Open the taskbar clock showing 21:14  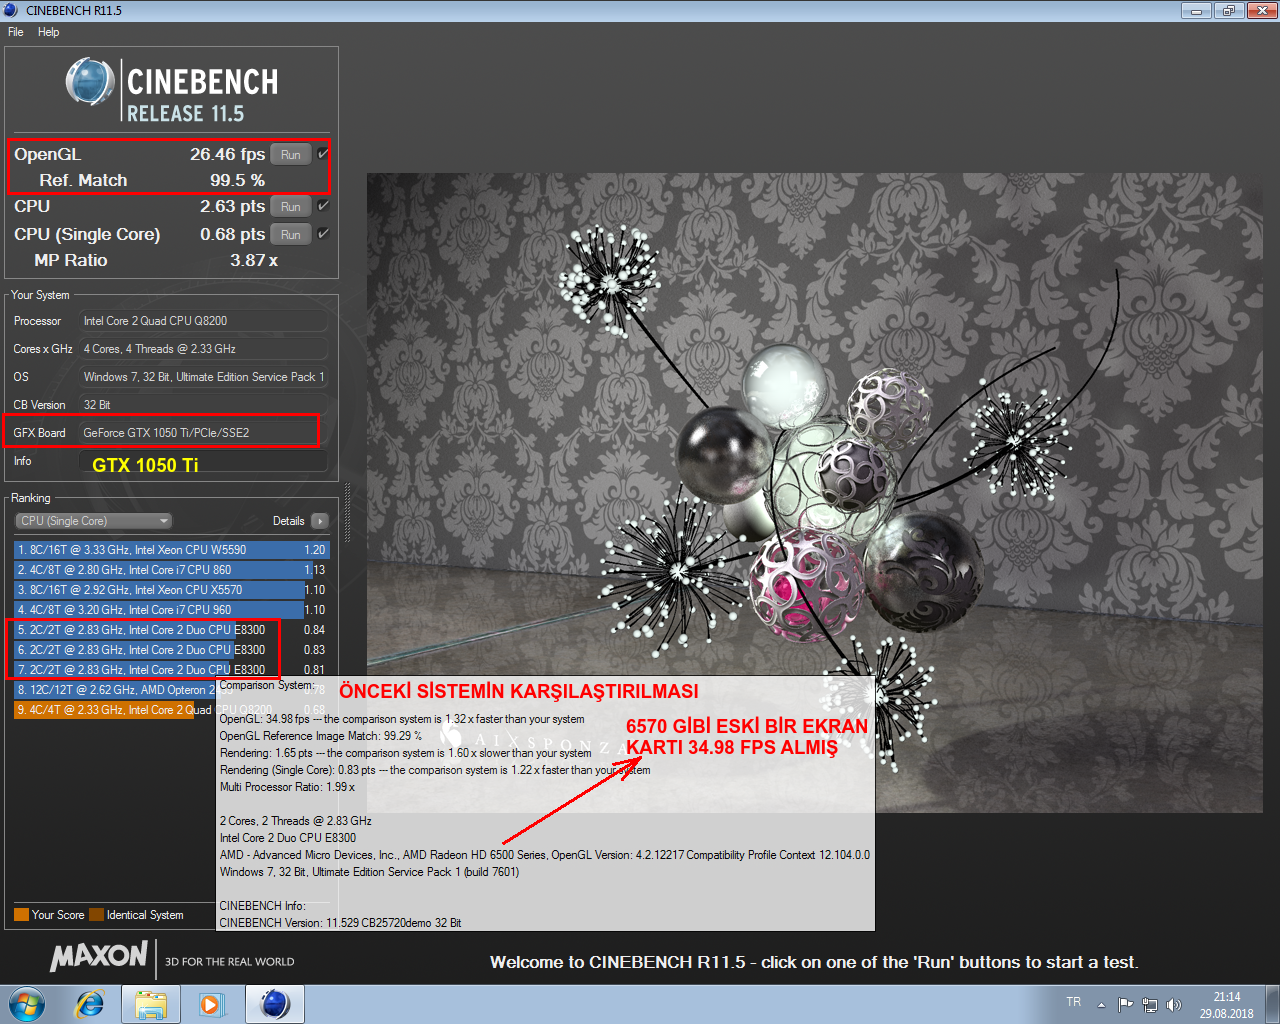tap(1227, 1005)
